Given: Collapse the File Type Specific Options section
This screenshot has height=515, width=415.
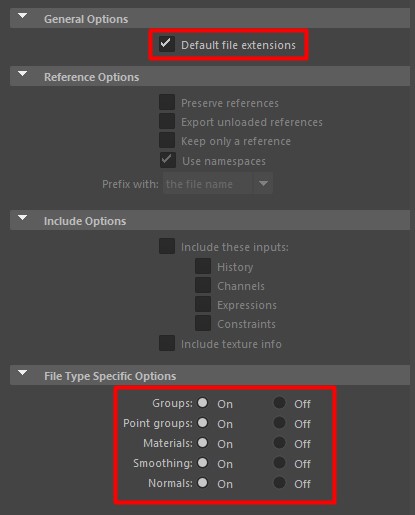Looking at the screenshot, I should pyautogui.click(x=22, y=373).
